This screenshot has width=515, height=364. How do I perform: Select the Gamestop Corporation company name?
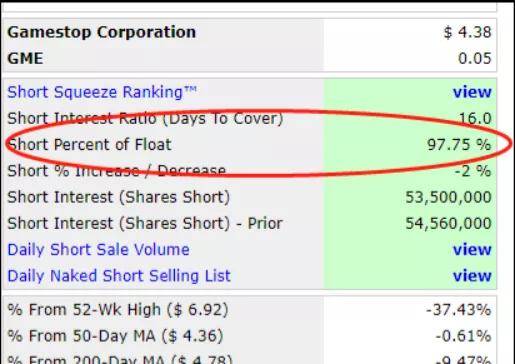pos(102,33)
